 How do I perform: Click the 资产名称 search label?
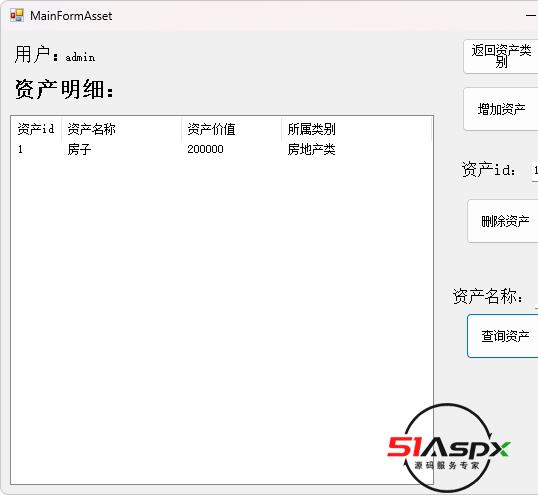(488, 296)
